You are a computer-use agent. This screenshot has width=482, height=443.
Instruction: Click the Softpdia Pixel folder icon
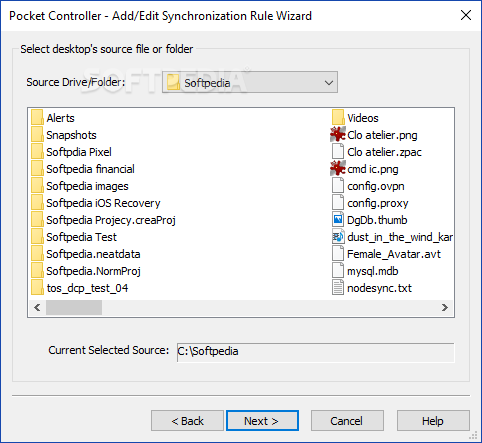[x=37, y=152]
